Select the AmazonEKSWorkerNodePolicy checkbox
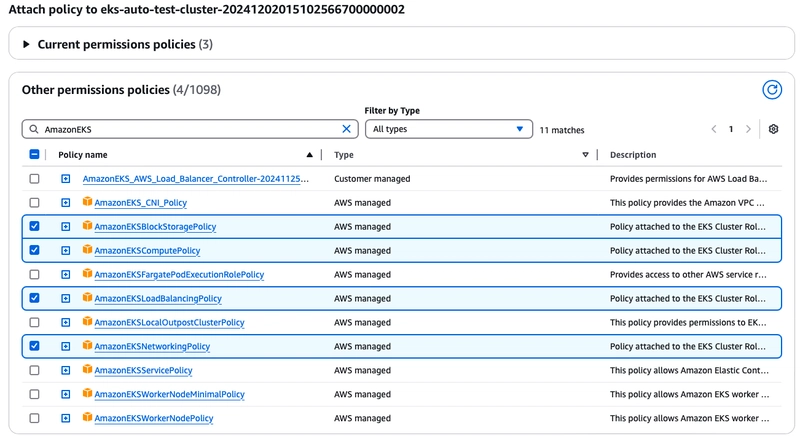 tap(35, 418)
